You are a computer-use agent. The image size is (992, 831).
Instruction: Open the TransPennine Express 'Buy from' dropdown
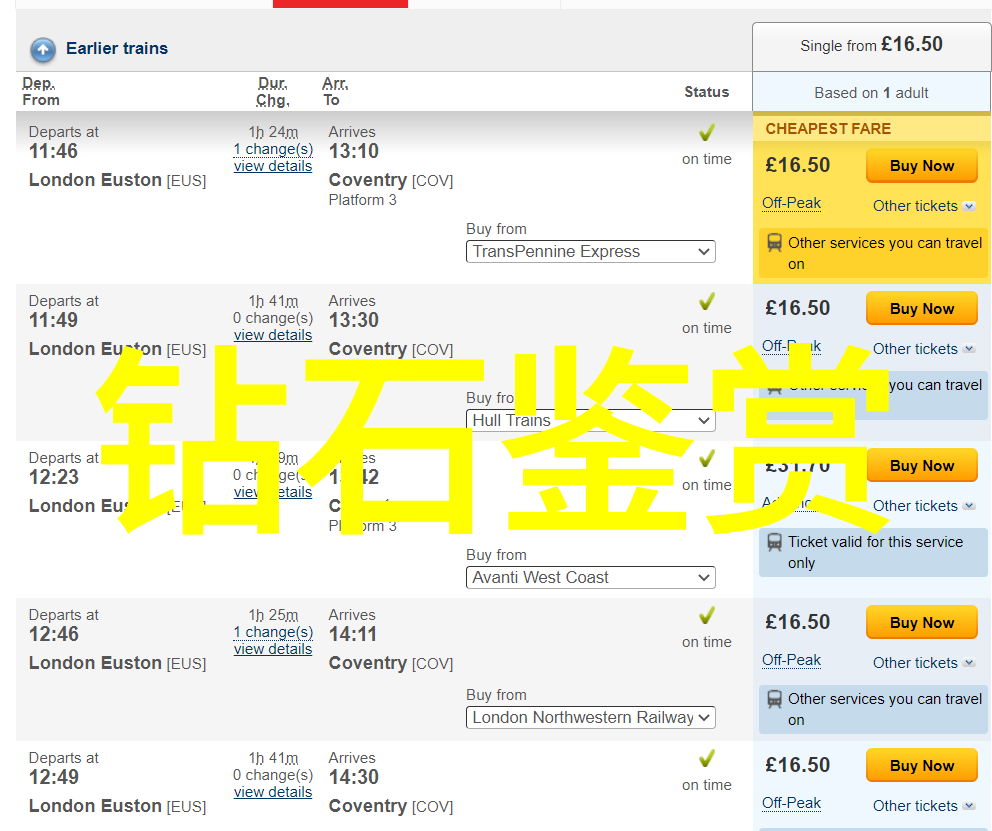pos(590,252)
